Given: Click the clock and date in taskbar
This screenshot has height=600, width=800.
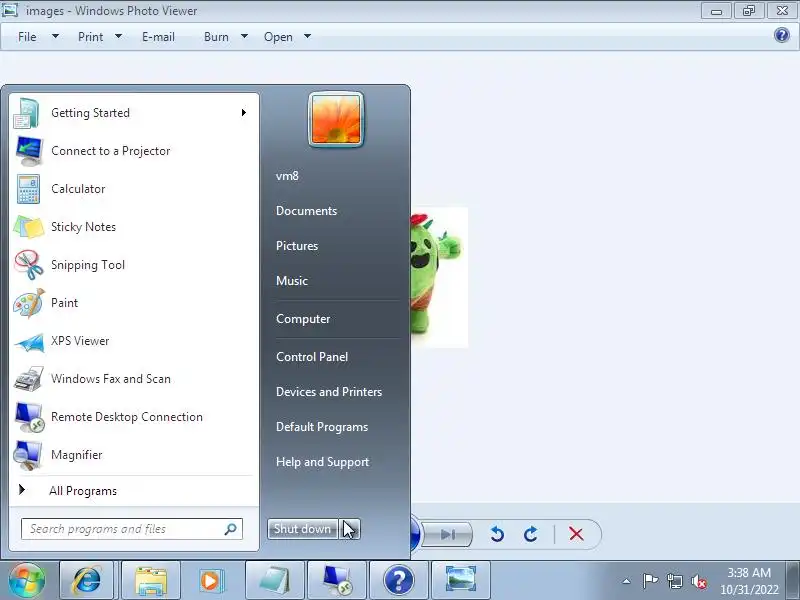Looking at the screenshot, I should click(749, 581).
